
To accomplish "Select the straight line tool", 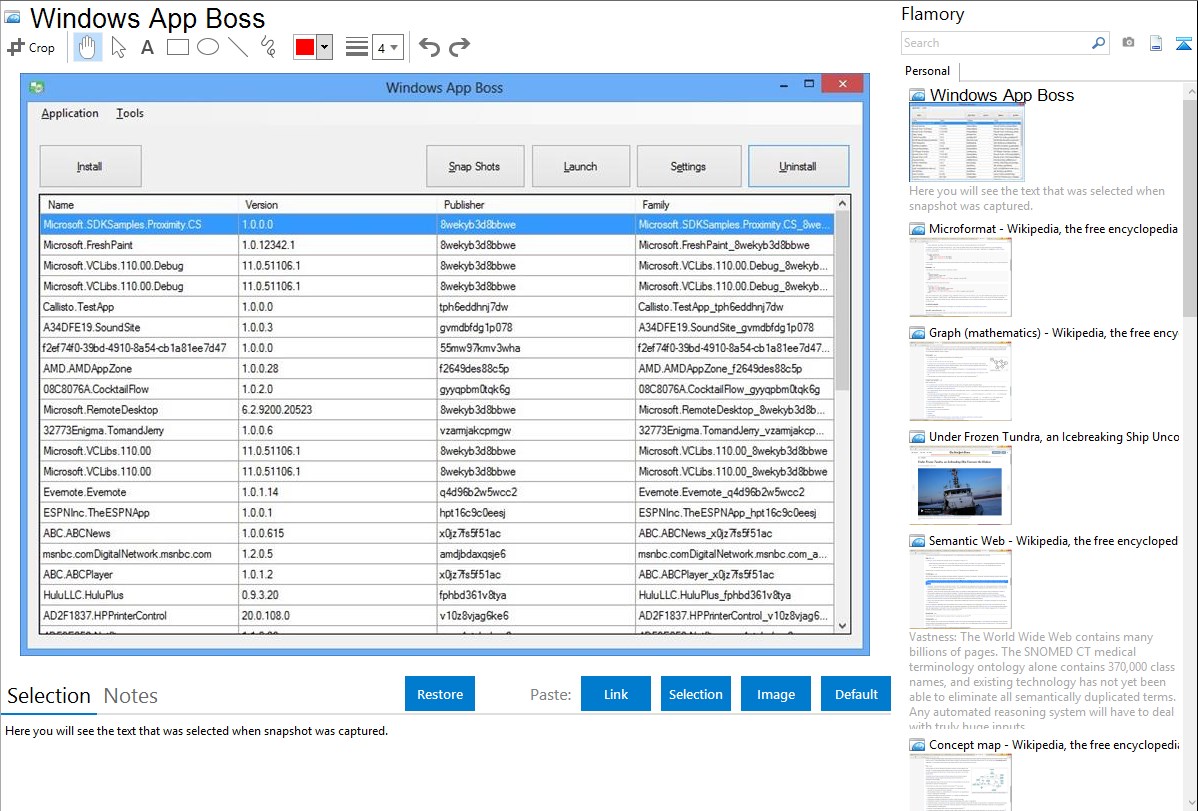I will coord(238,47).
